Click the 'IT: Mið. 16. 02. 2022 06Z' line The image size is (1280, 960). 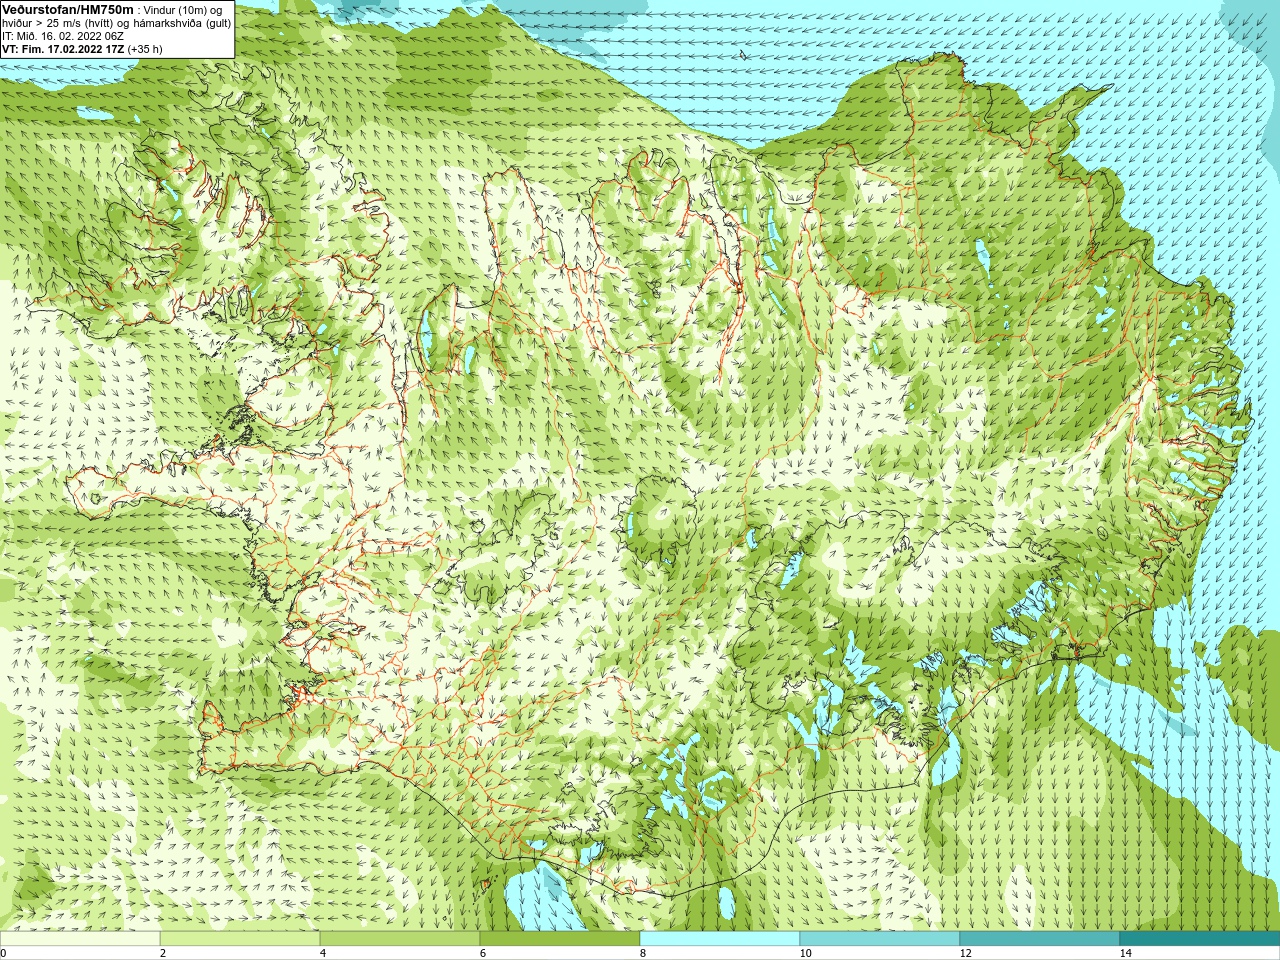pyautogui.click(x=63, y=36)
